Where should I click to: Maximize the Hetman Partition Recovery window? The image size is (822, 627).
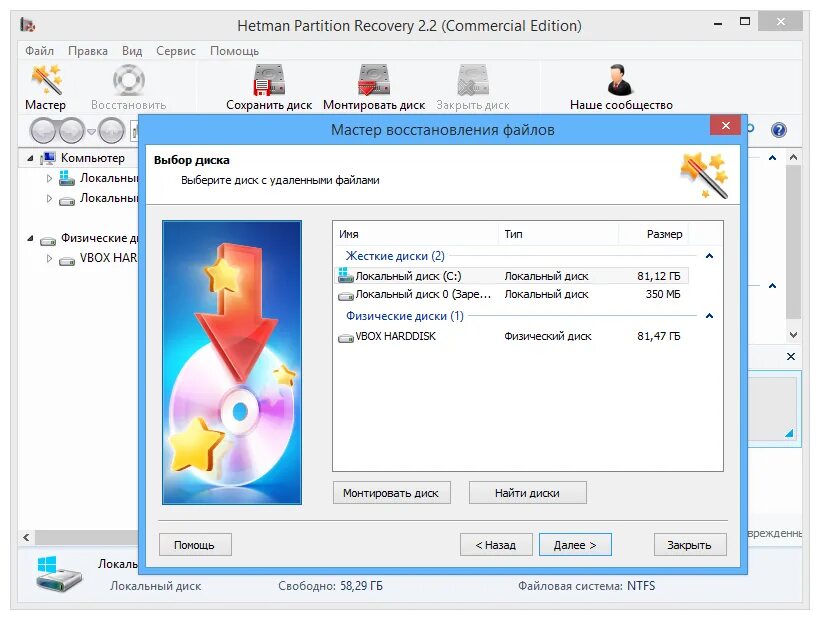744,21
